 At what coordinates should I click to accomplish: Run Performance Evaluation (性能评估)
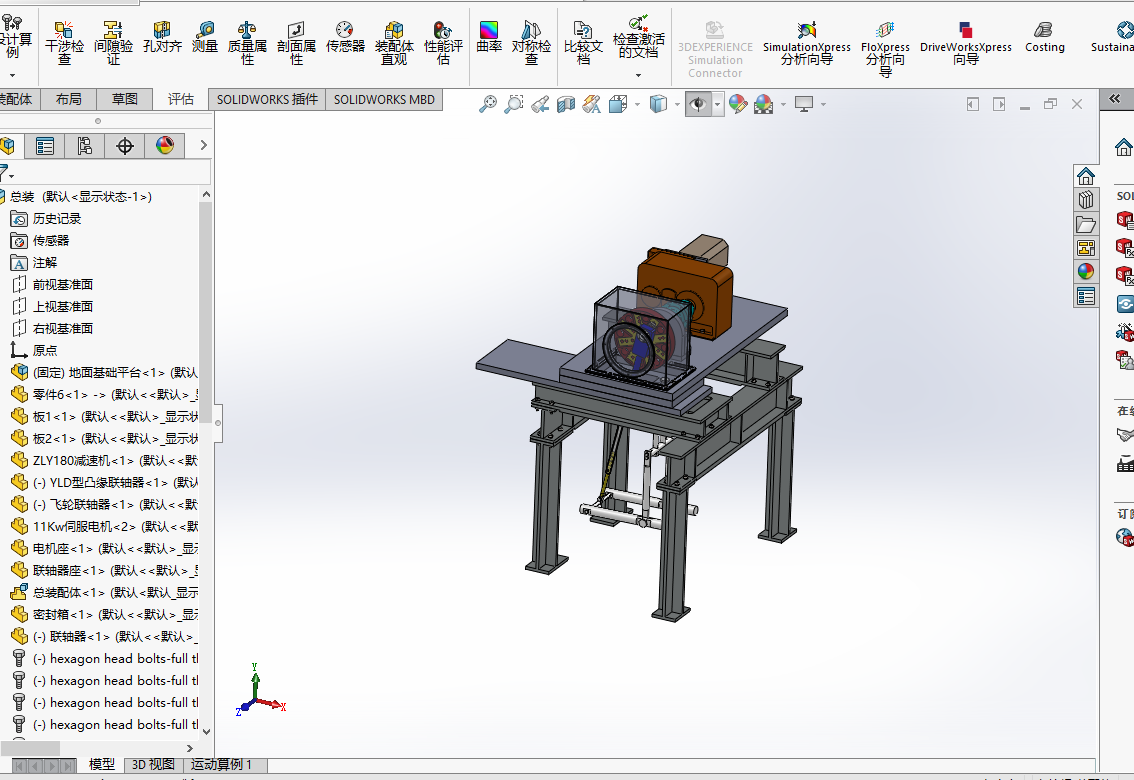click(x=443, y=43)
